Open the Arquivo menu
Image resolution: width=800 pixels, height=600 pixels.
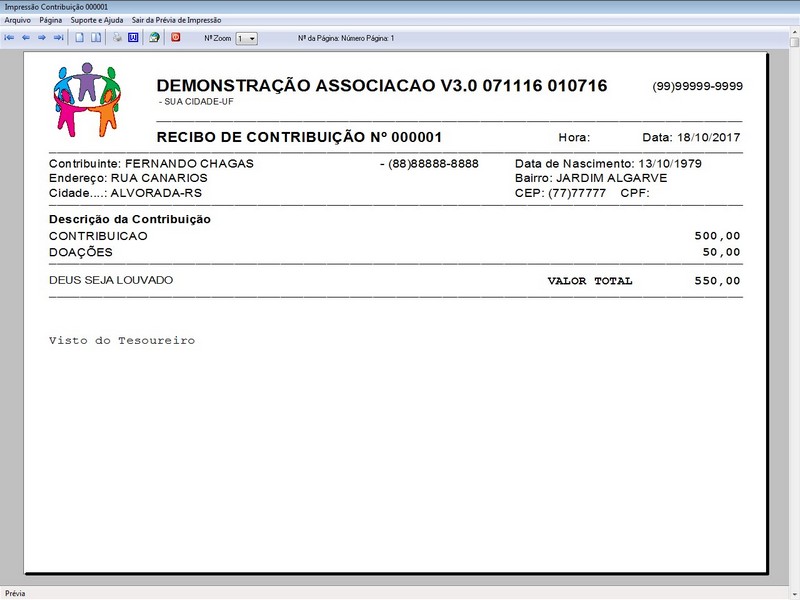(17, 20)
